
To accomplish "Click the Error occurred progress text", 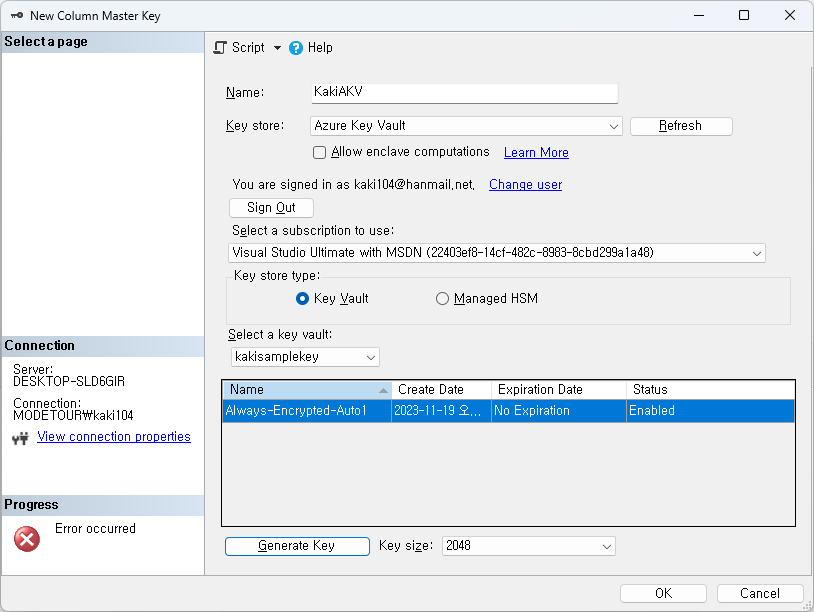I will tap(95, 528).
